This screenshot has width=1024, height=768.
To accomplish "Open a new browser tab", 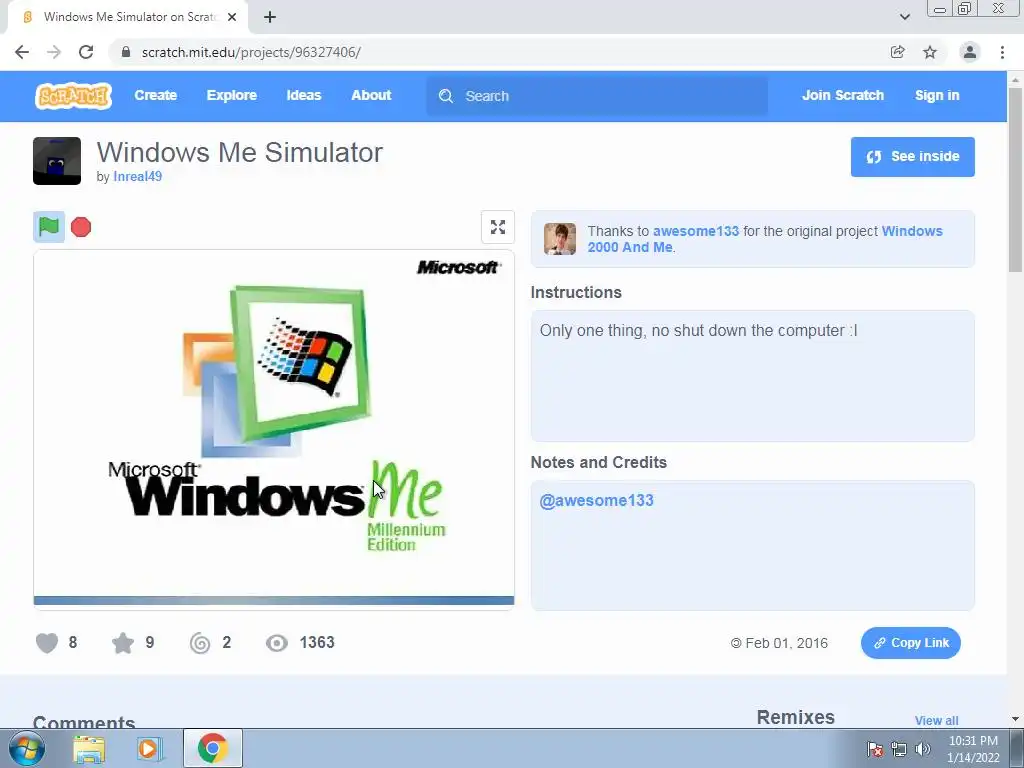I will tap(270, 17).
